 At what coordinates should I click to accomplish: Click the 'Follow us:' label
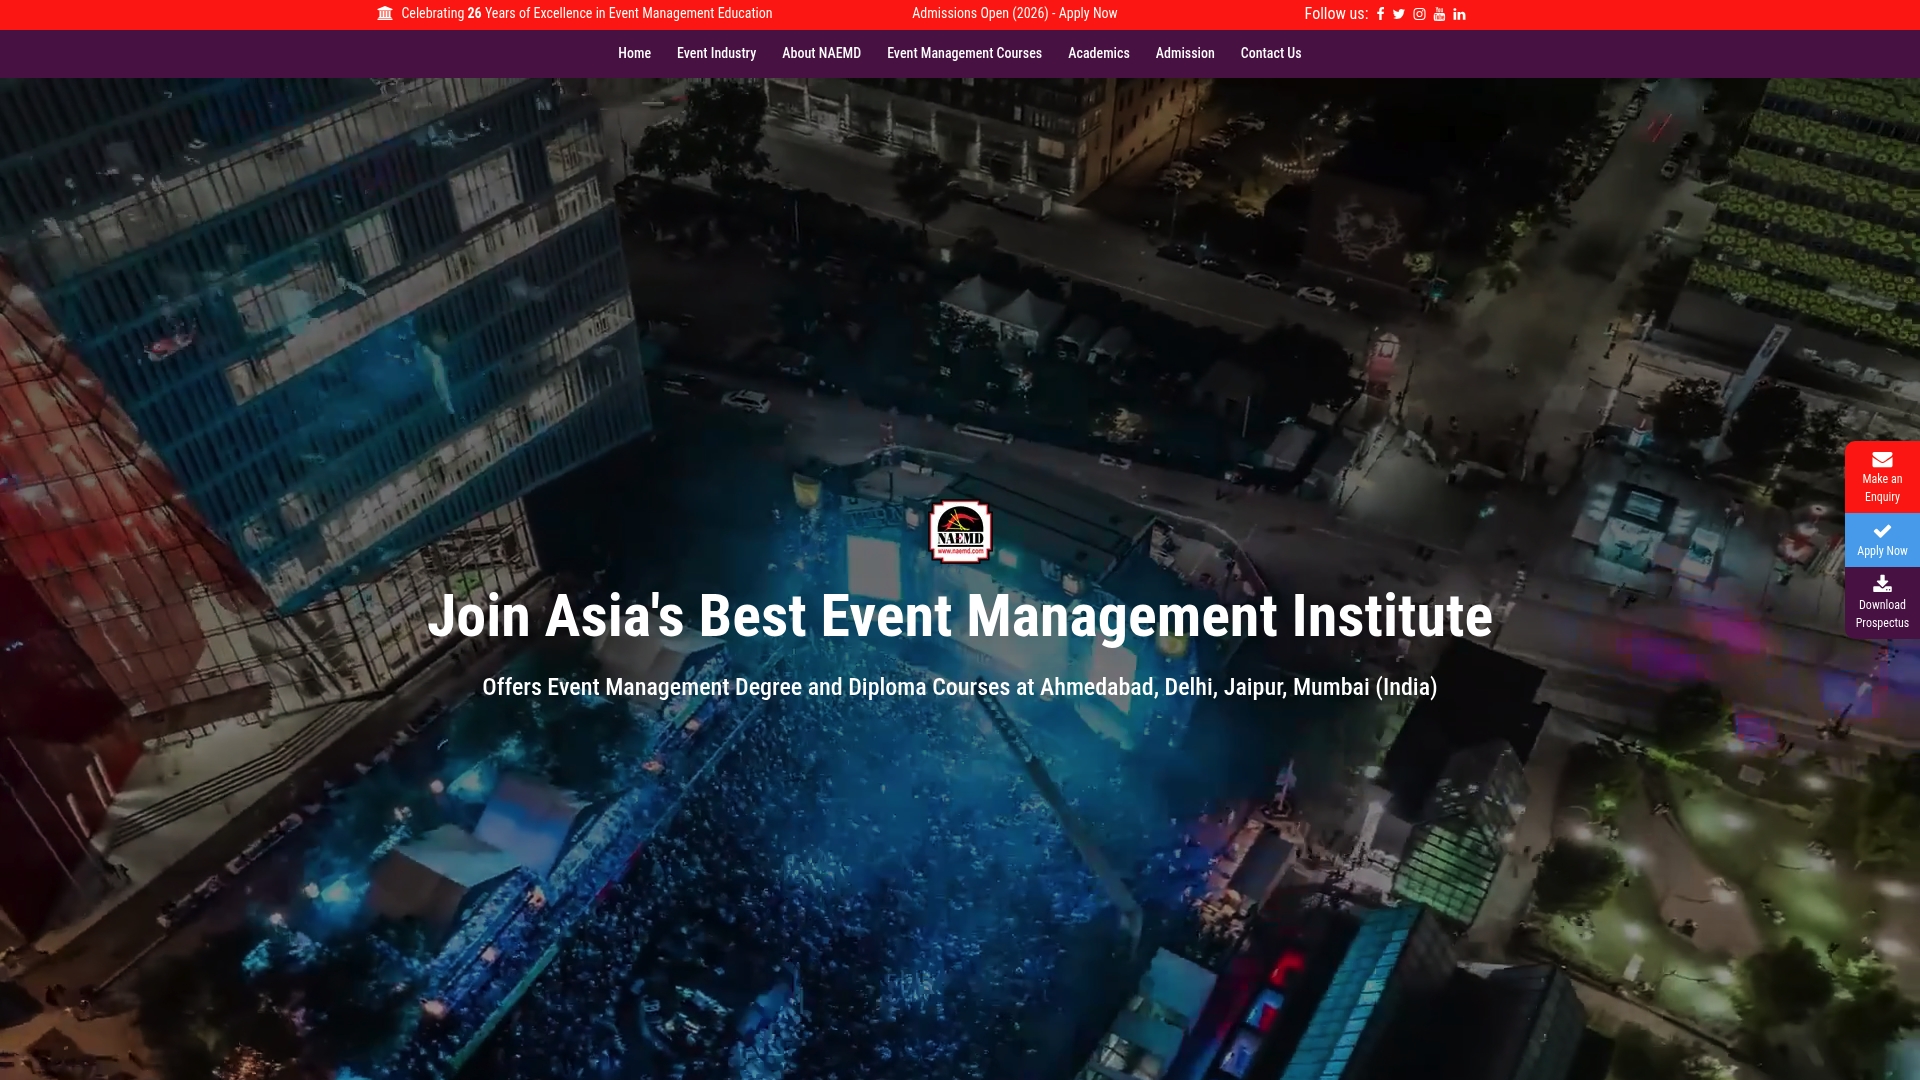[1336, 13]
